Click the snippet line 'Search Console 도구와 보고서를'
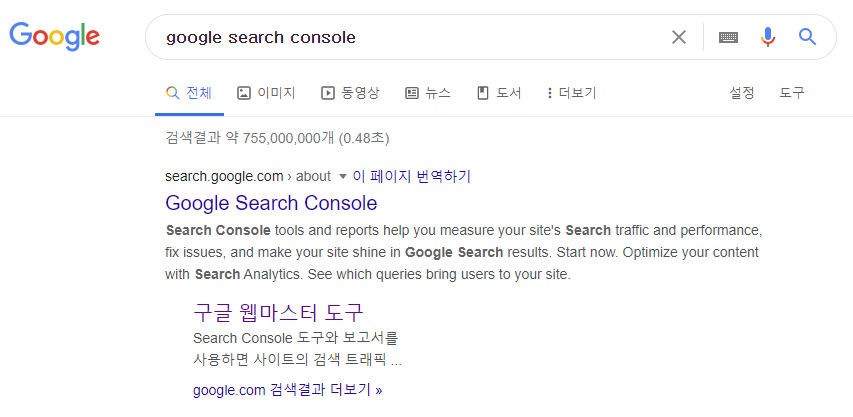Viewport: 853px width, 417px height. pos(295,338)
